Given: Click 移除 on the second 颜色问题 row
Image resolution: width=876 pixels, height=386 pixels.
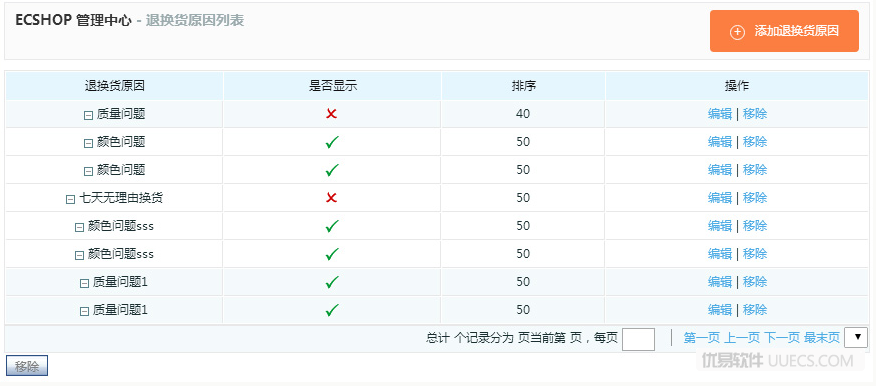Looking at the screenshot, I should pos(755,170).
